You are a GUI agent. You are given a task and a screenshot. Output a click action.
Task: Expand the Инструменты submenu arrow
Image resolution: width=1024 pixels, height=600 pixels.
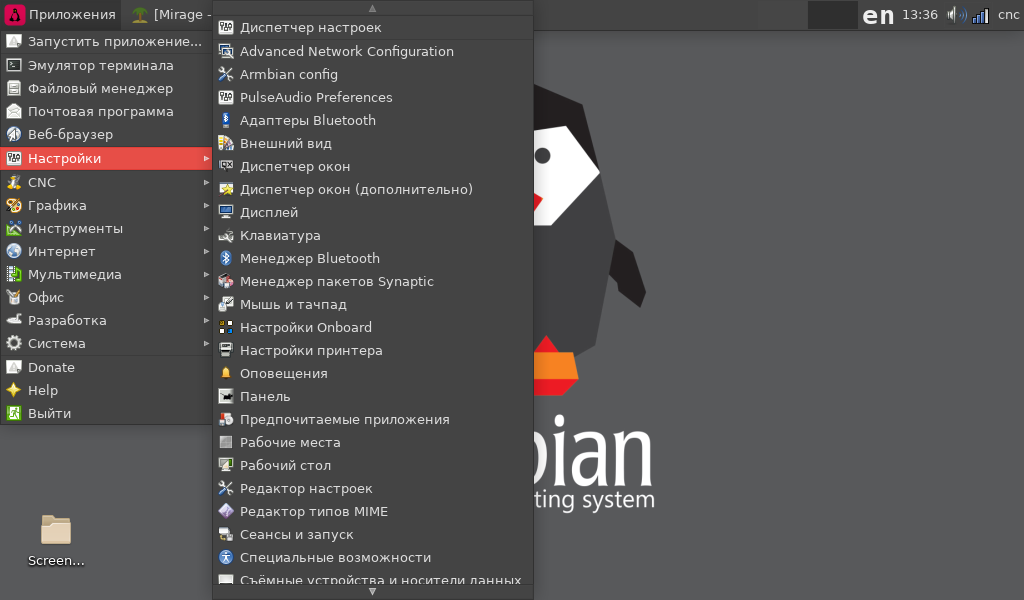point(206,229)
